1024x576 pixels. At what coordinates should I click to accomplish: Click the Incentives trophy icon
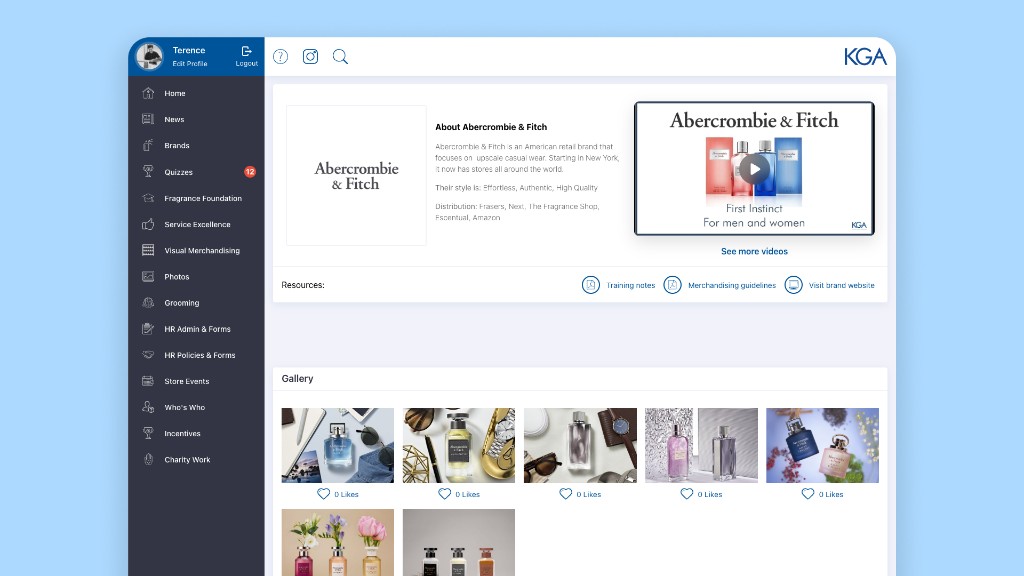pos(148,433)
